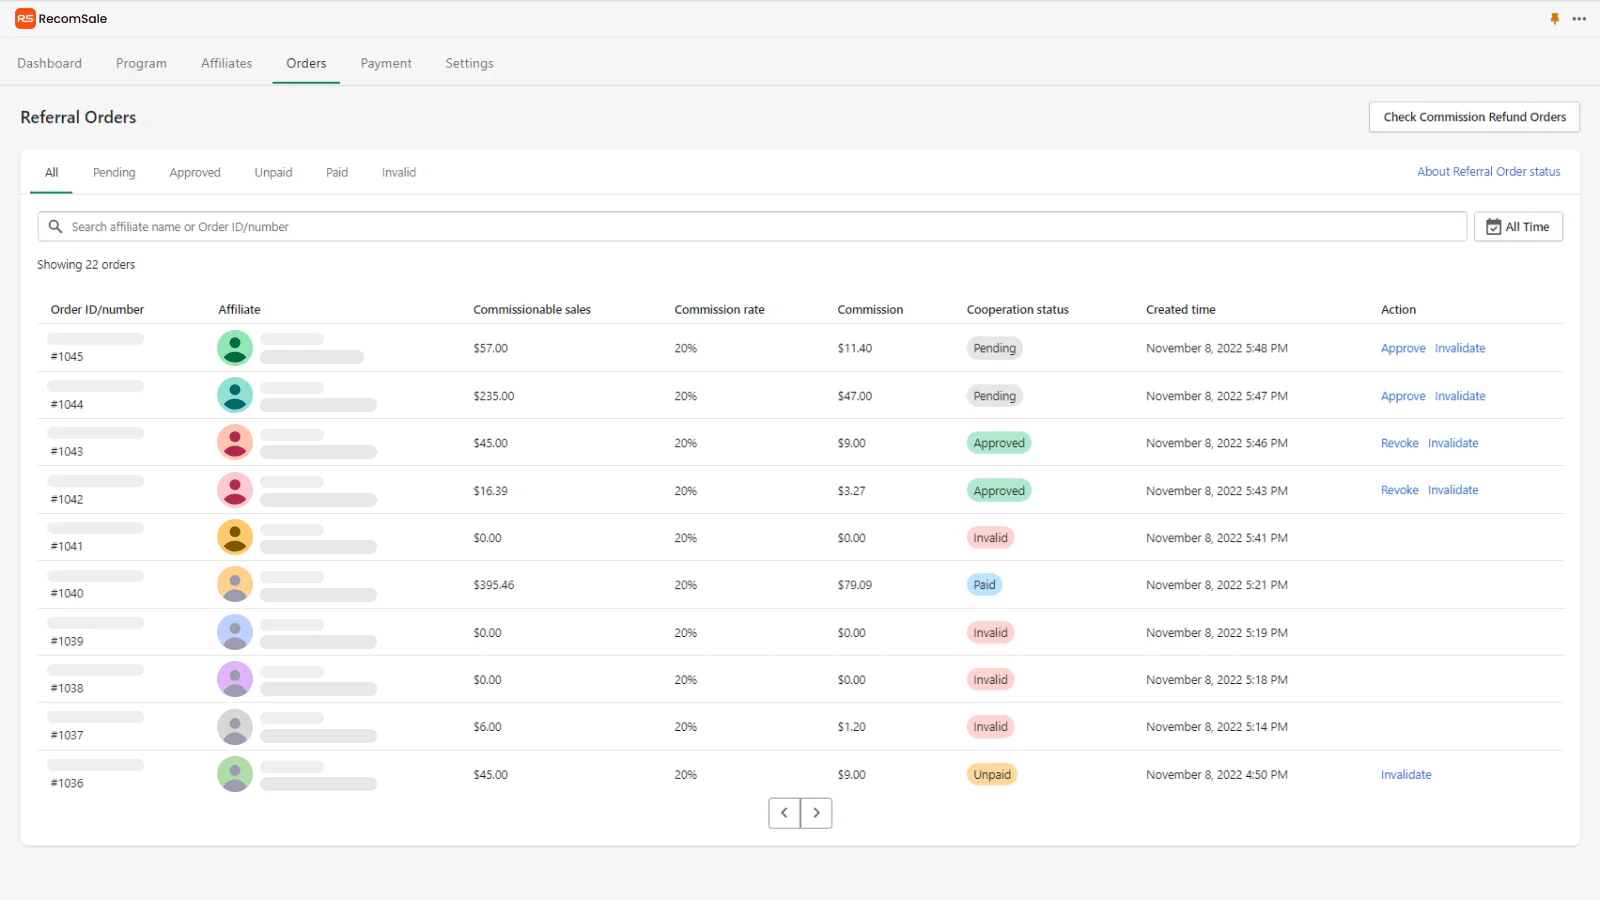Click the affiliate avatar for order #1043
The width and height of the screenshot is (1600, 900).
[235, 442]
